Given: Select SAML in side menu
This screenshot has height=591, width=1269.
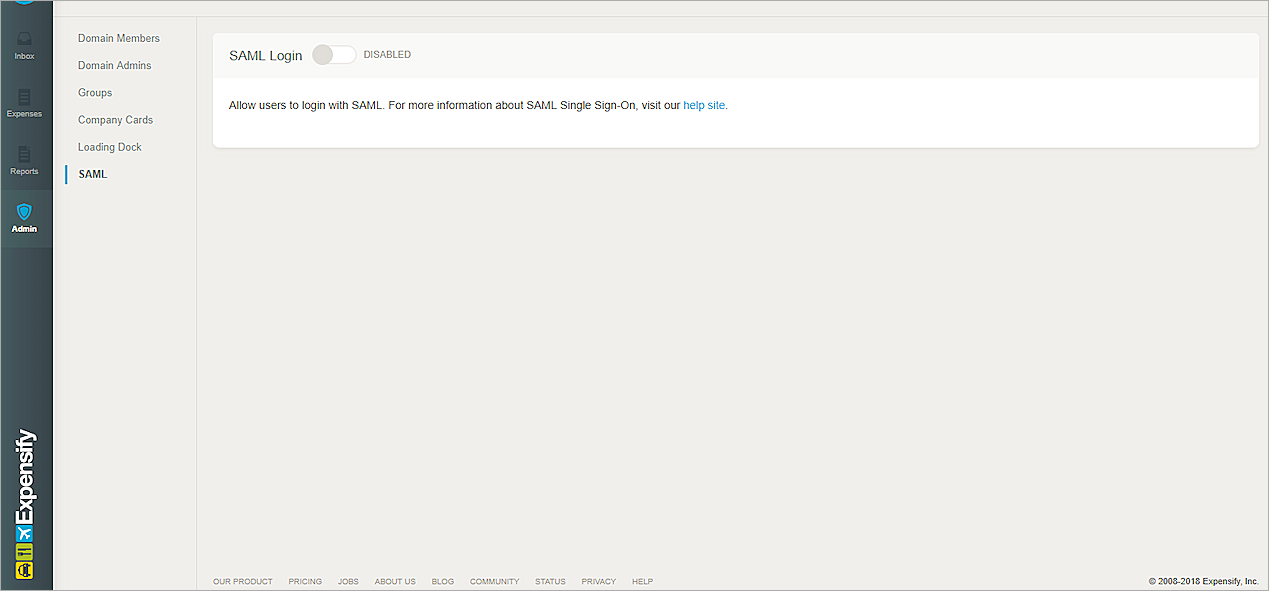Looking at the screenshot, I should pos(92,174).
